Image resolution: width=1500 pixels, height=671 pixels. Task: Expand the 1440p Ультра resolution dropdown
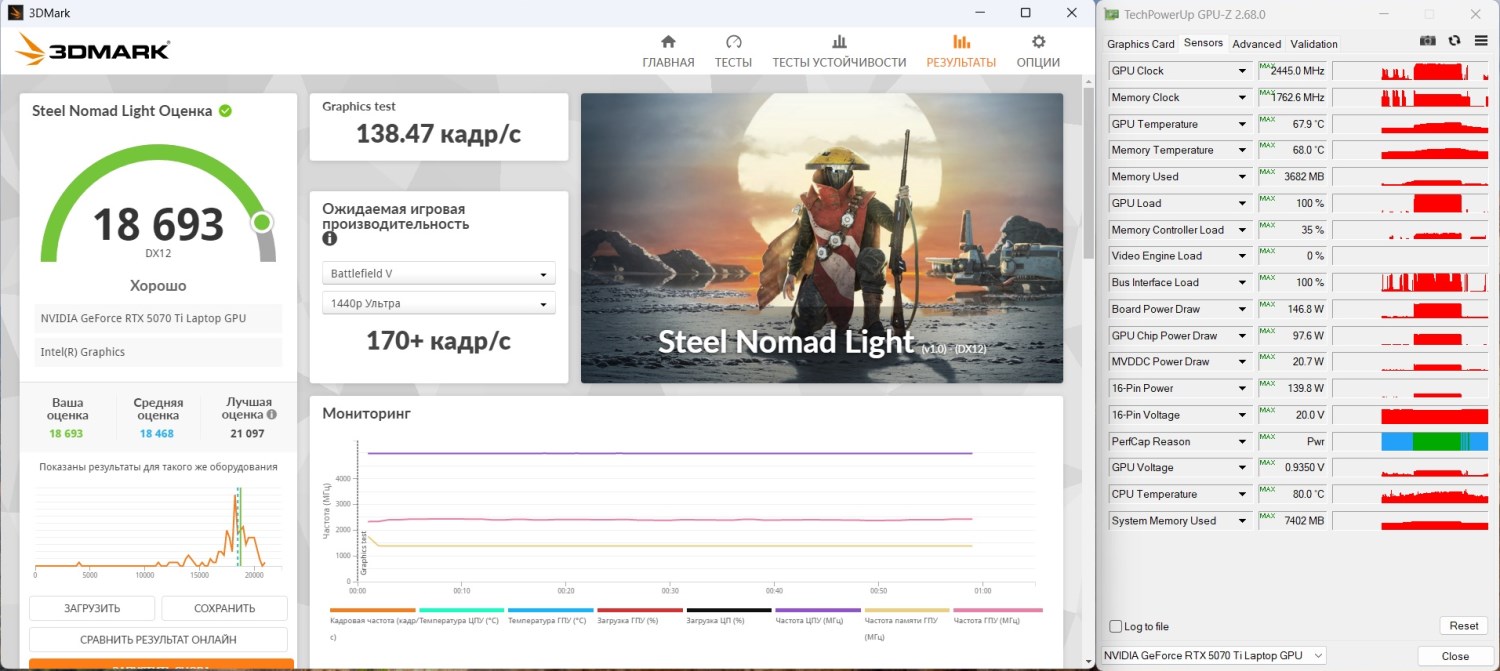coord(439,304)
